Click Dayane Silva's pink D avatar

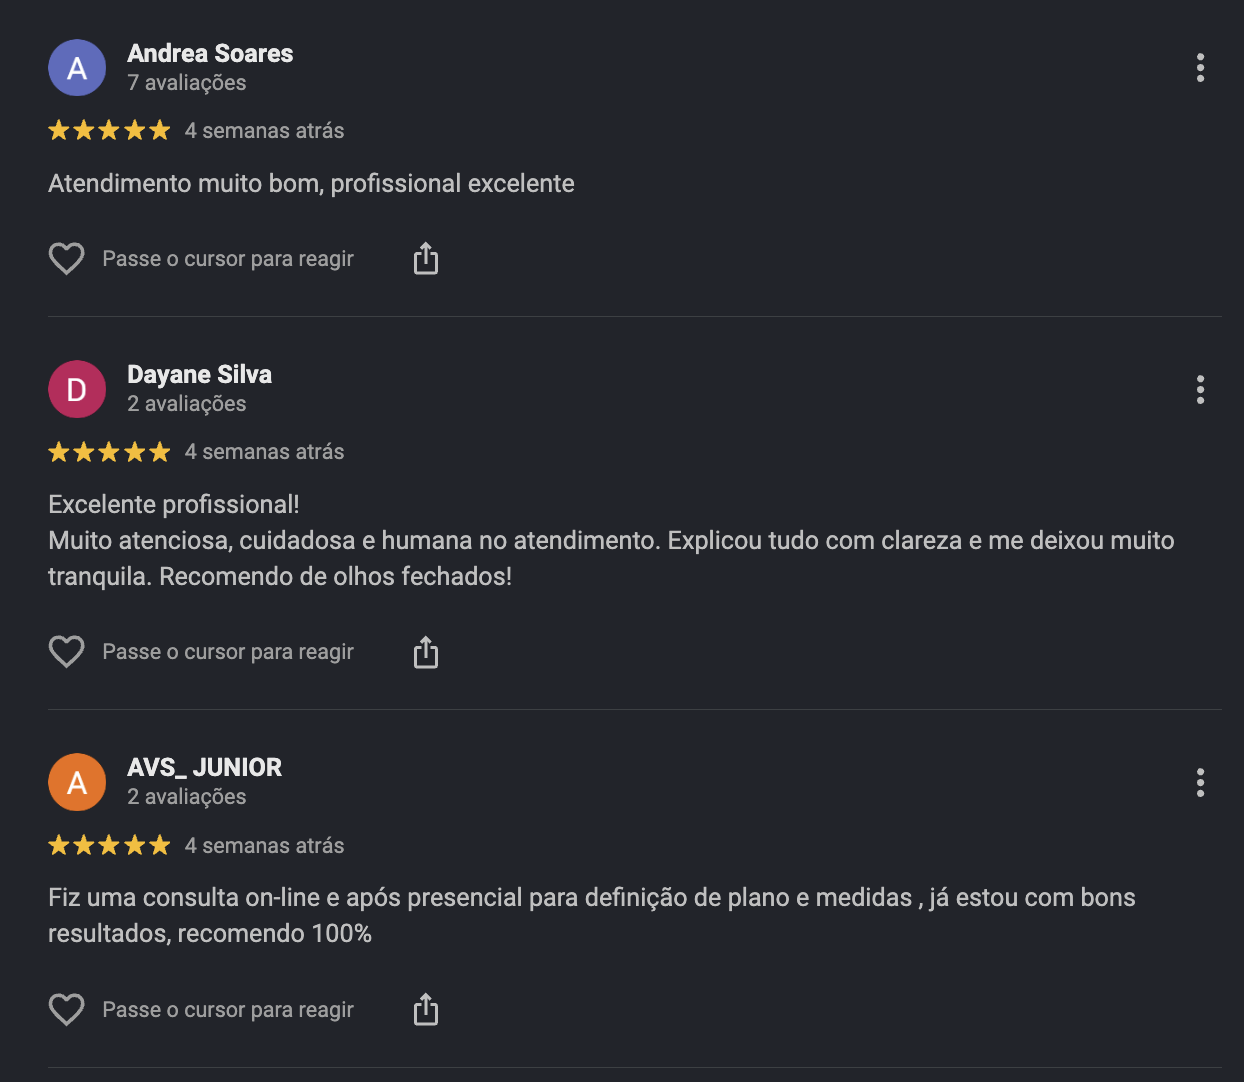click(x=77, y=389)
